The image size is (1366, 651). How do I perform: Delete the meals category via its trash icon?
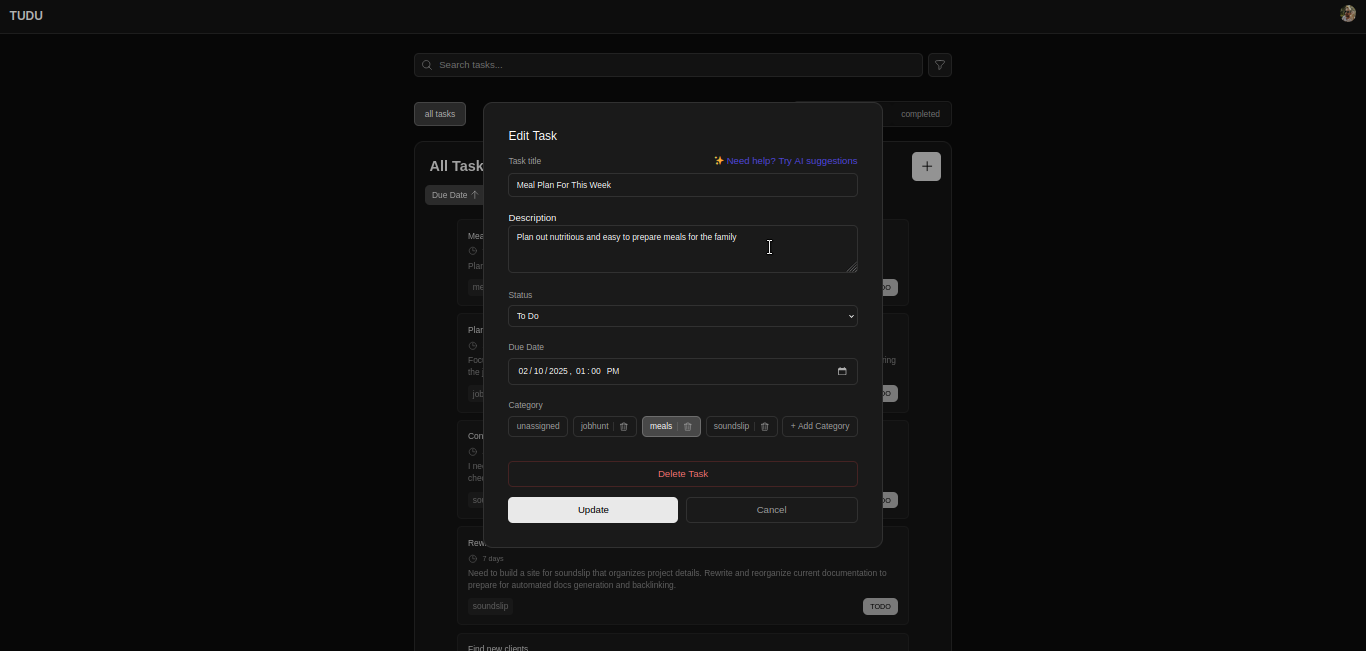point(687,427)
